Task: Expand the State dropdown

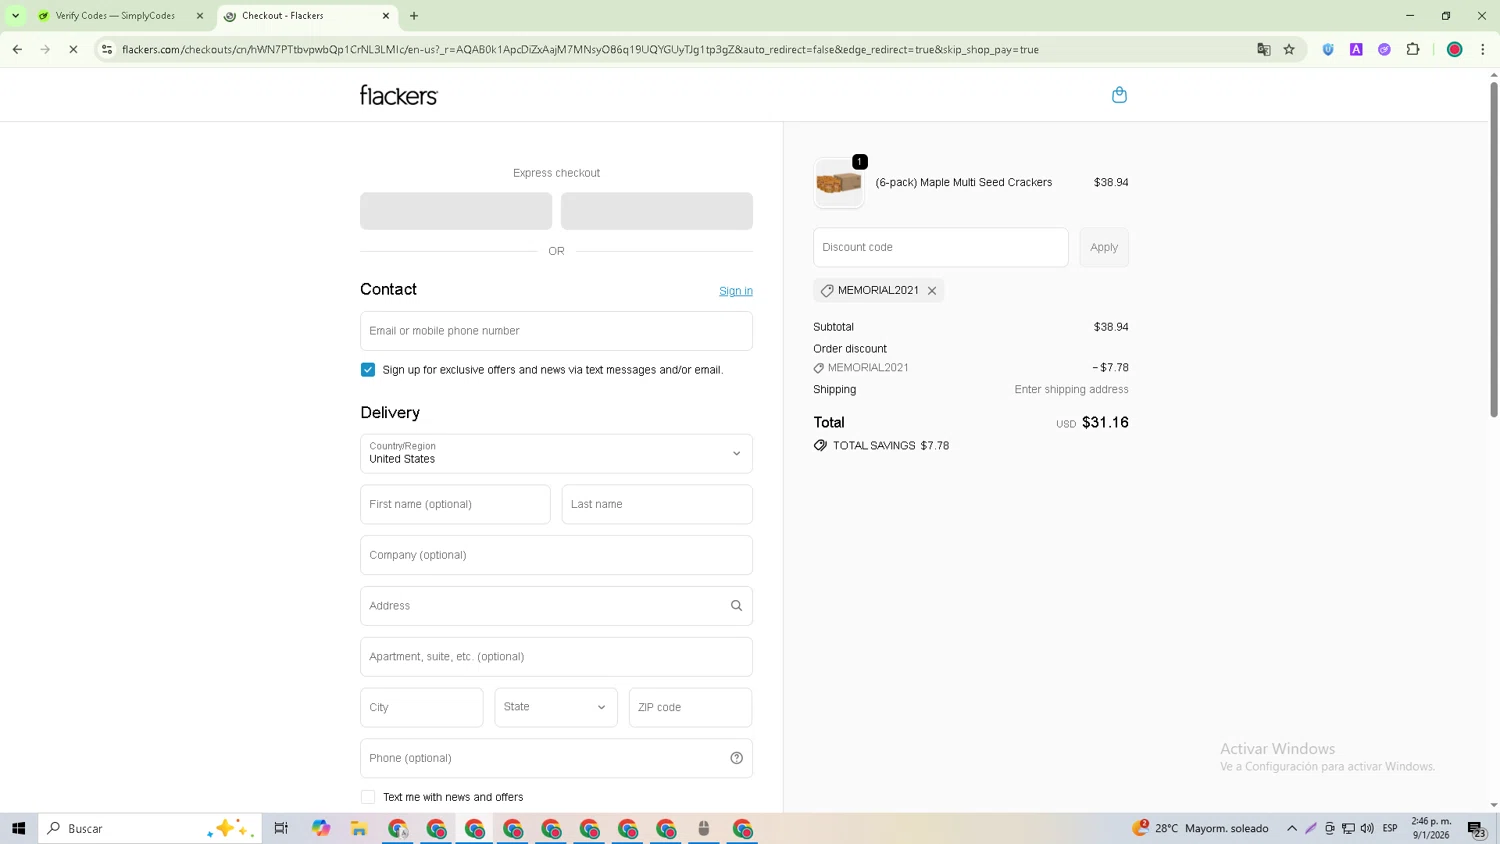Action: pyautogui.click(x=556, y=707)
